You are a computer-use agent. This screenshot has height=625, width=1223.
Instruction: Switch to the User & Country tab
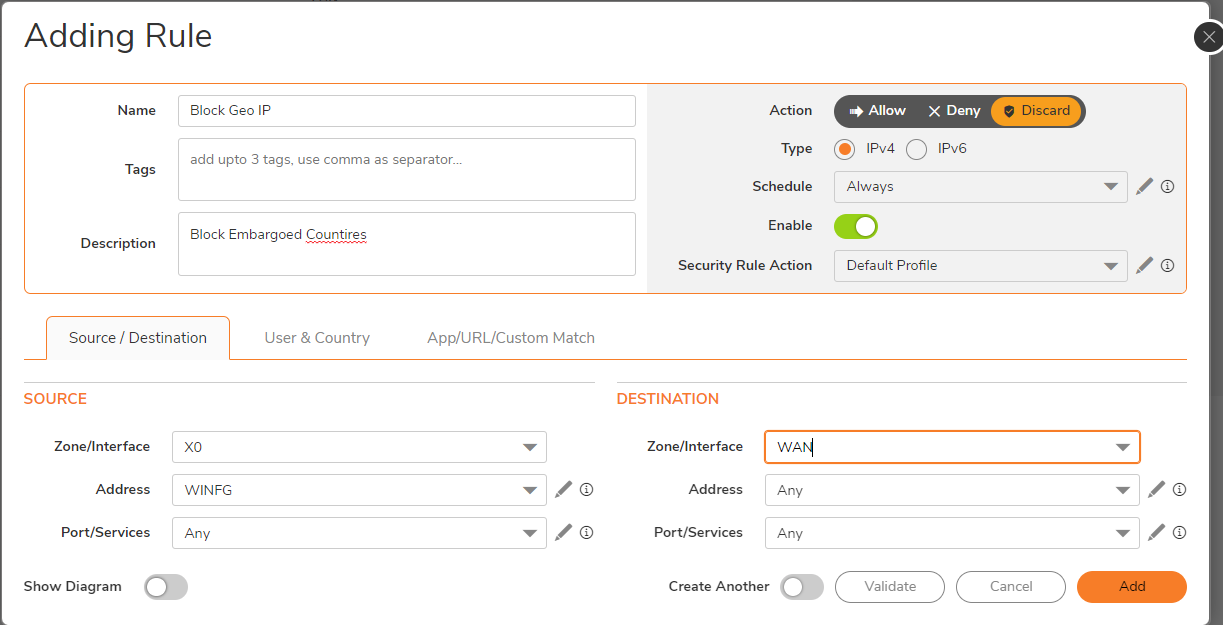317,337
